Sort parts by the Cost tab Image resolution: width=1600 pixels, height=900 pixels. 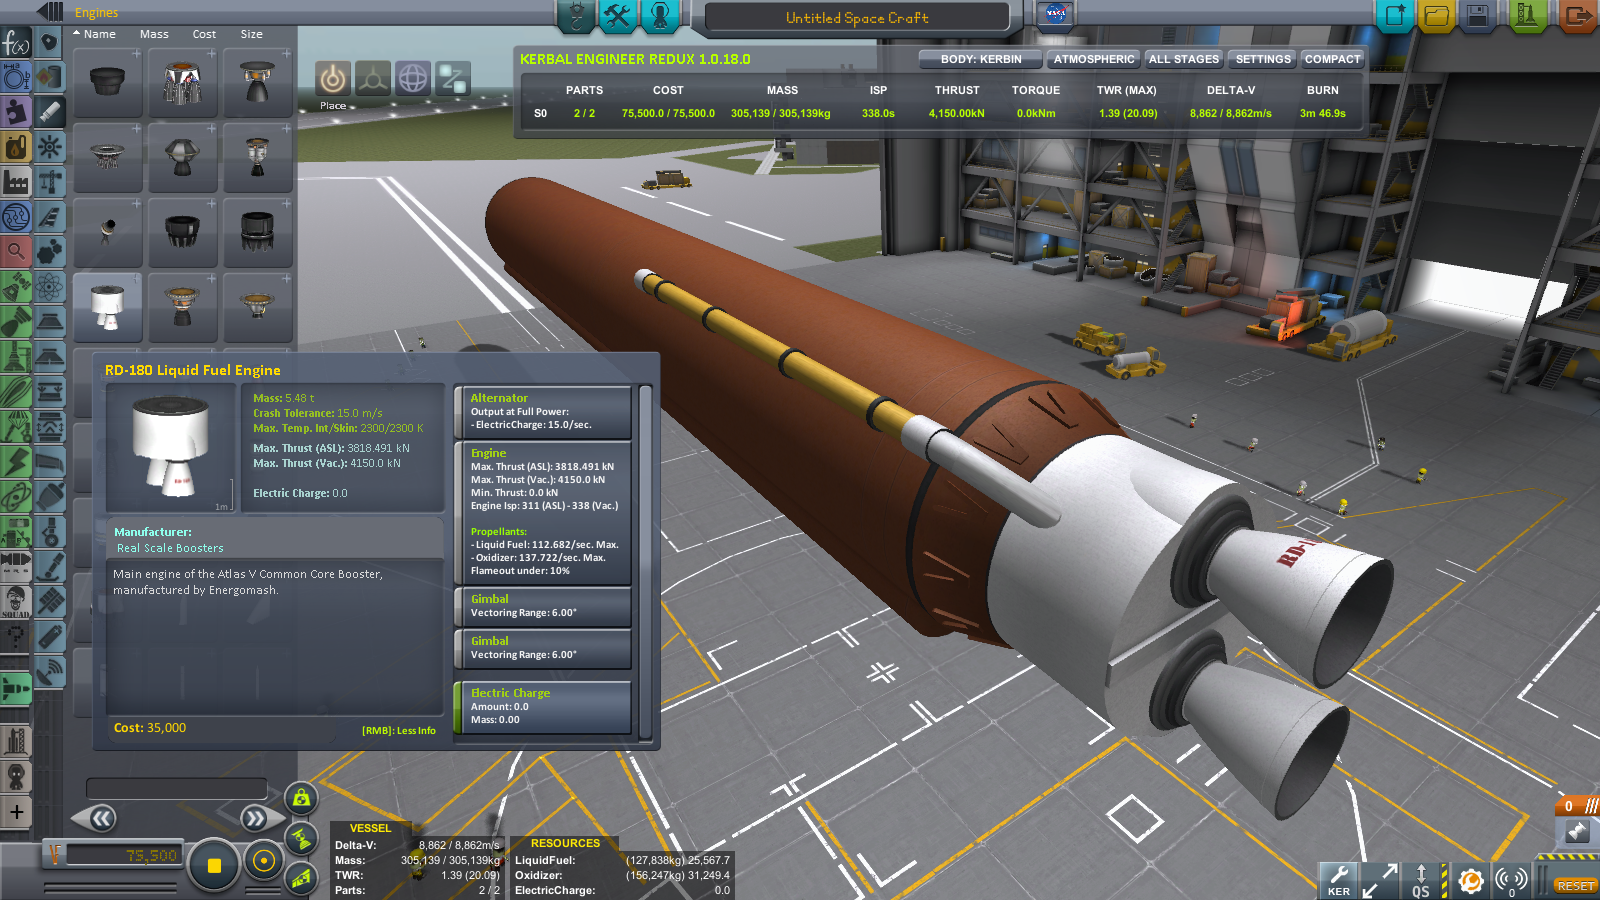[204, 34]
